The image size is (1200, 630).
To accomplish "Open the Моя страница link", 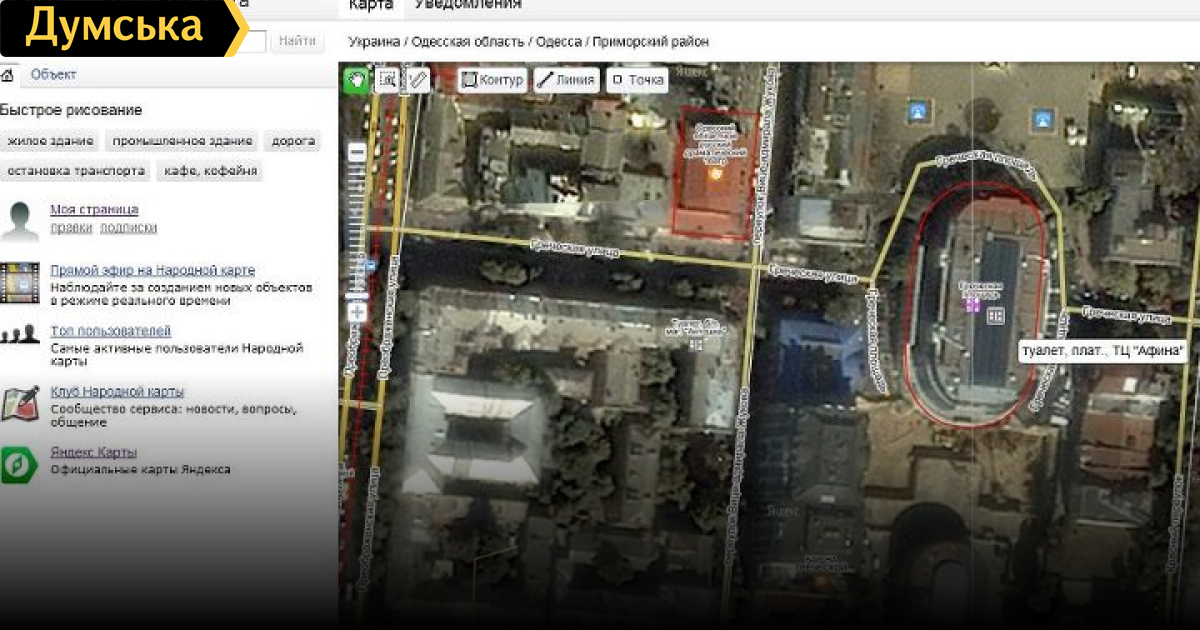I will pos(94,210).
